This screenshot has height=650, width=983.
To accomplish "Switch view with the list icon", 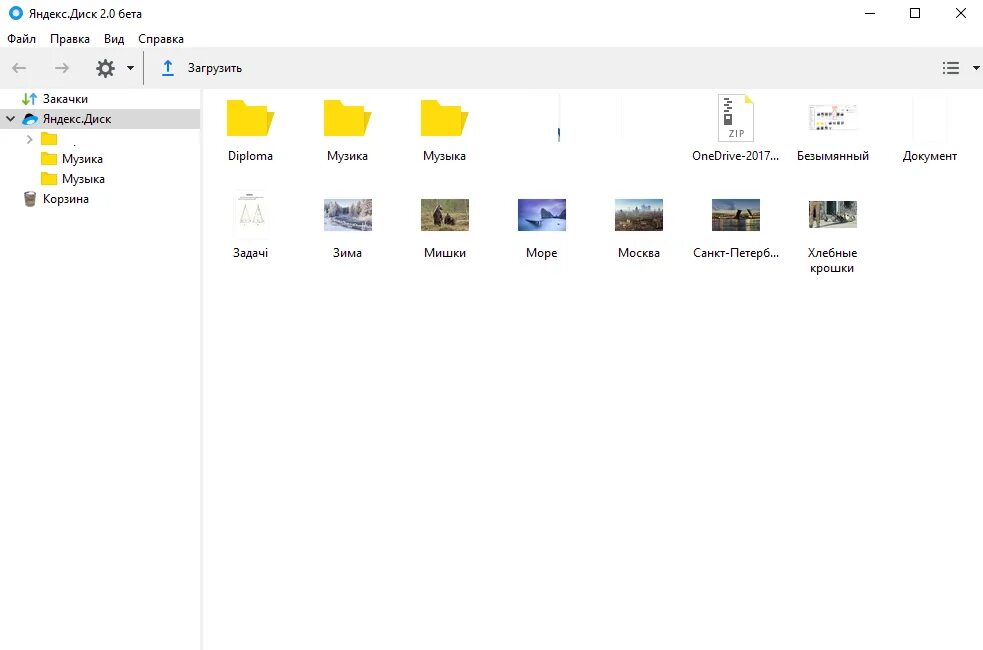I will pyautogui.click(x=950, y=68).
